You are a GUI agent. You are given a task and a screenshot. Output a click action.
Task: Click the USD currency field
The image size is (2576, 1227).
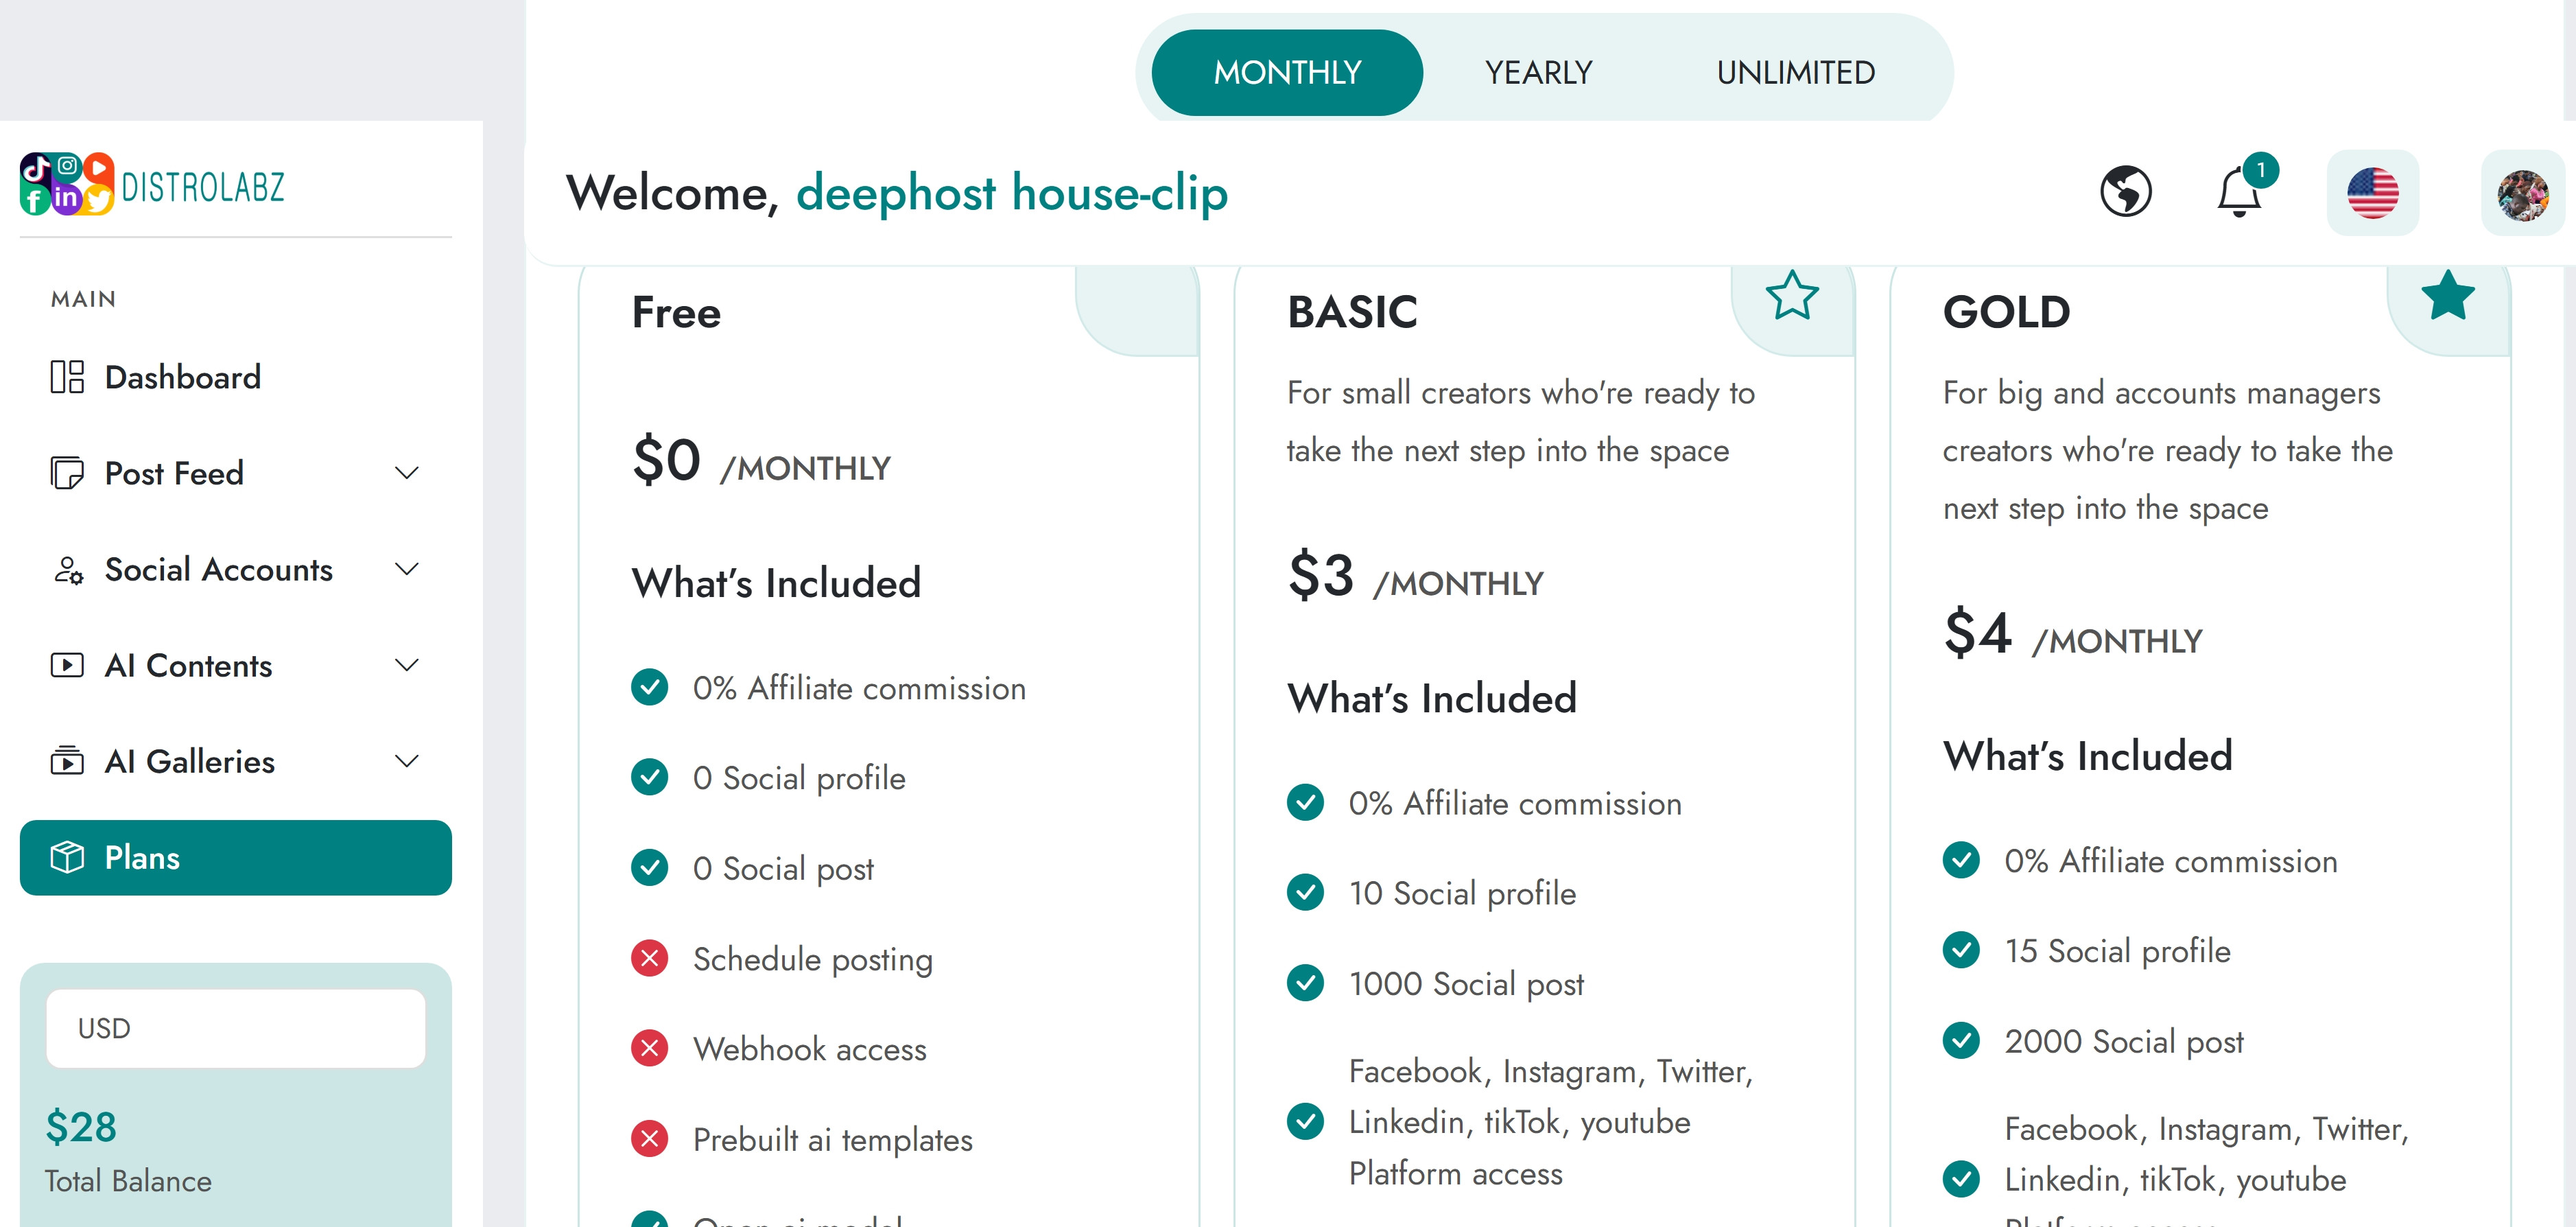[x=236, y=1028]
